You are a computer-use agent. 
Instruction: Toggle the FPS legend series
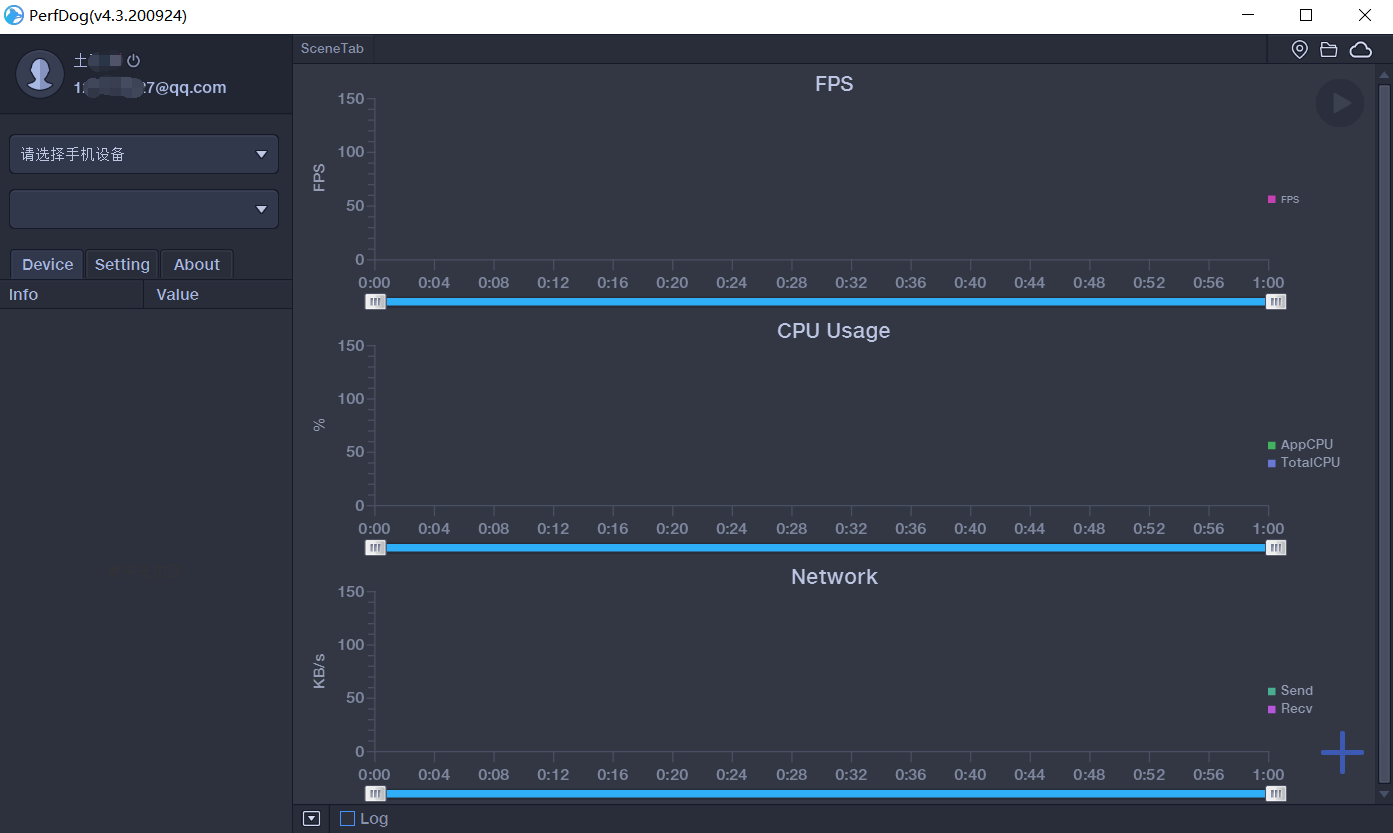[x=1283, y=200]
